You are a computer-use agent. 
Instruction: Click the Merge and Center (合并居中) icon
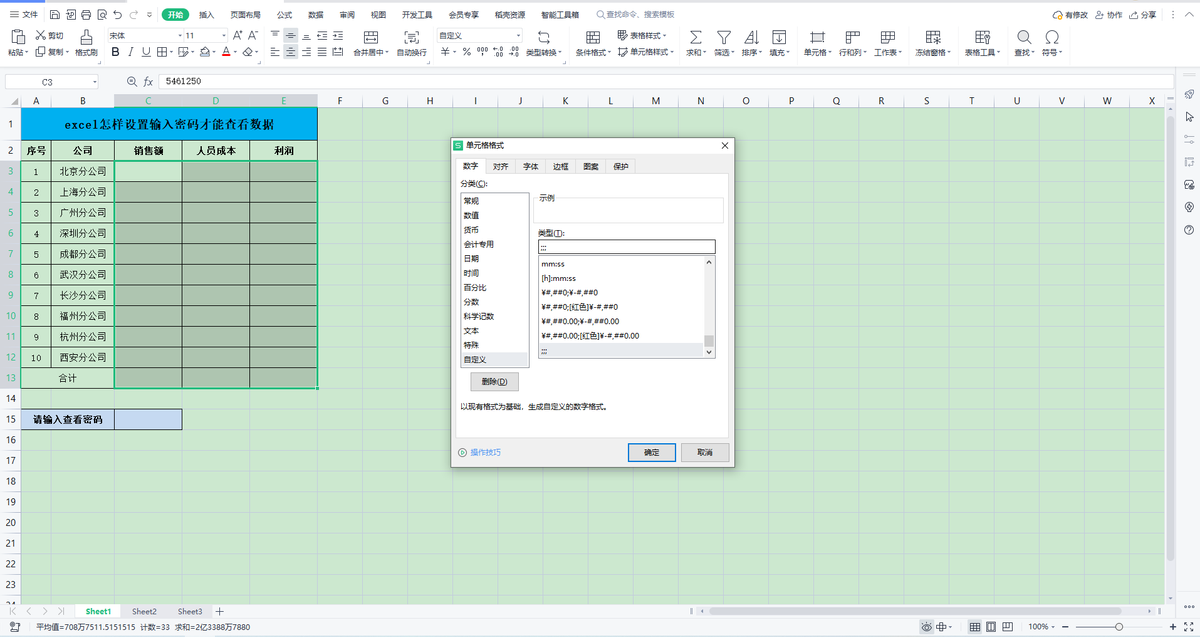(x=370, y=36)
